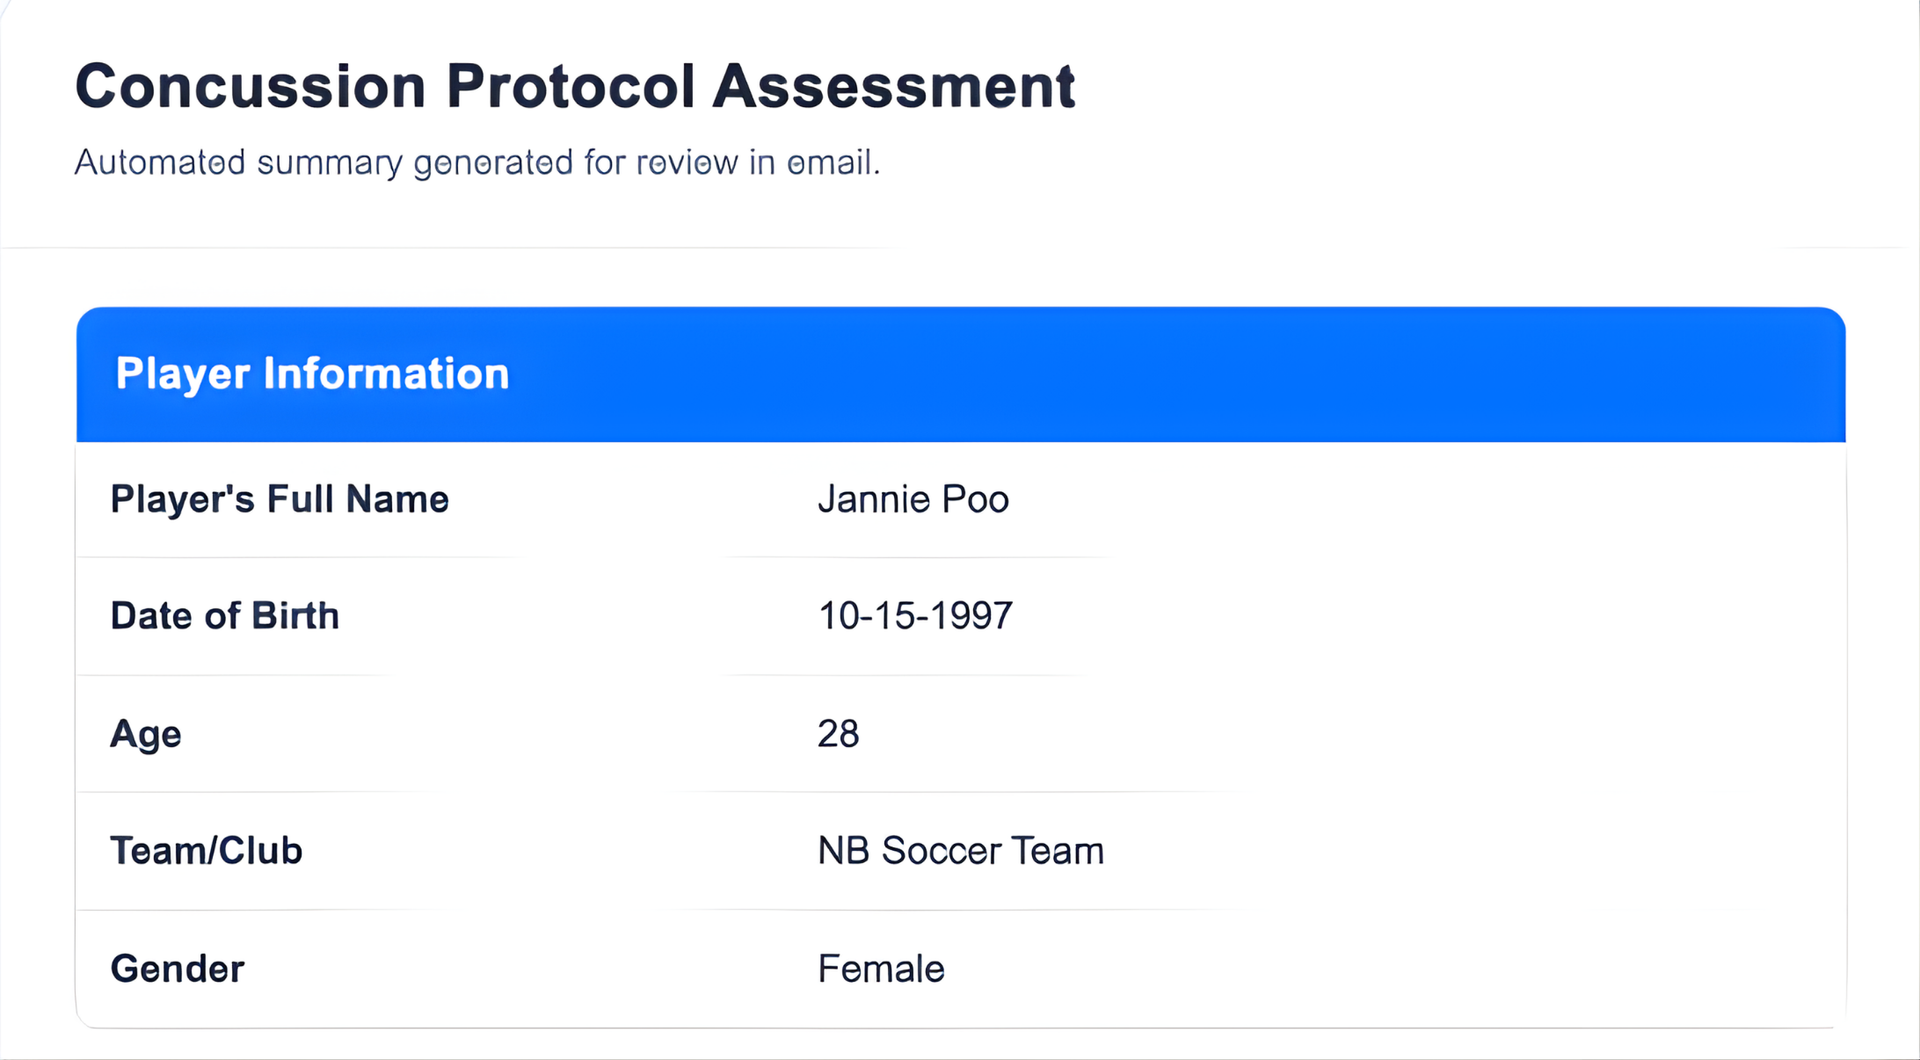Select the Date of Birth label
Viewport: 1920px width, 1060px height.
tap(225, 616)
